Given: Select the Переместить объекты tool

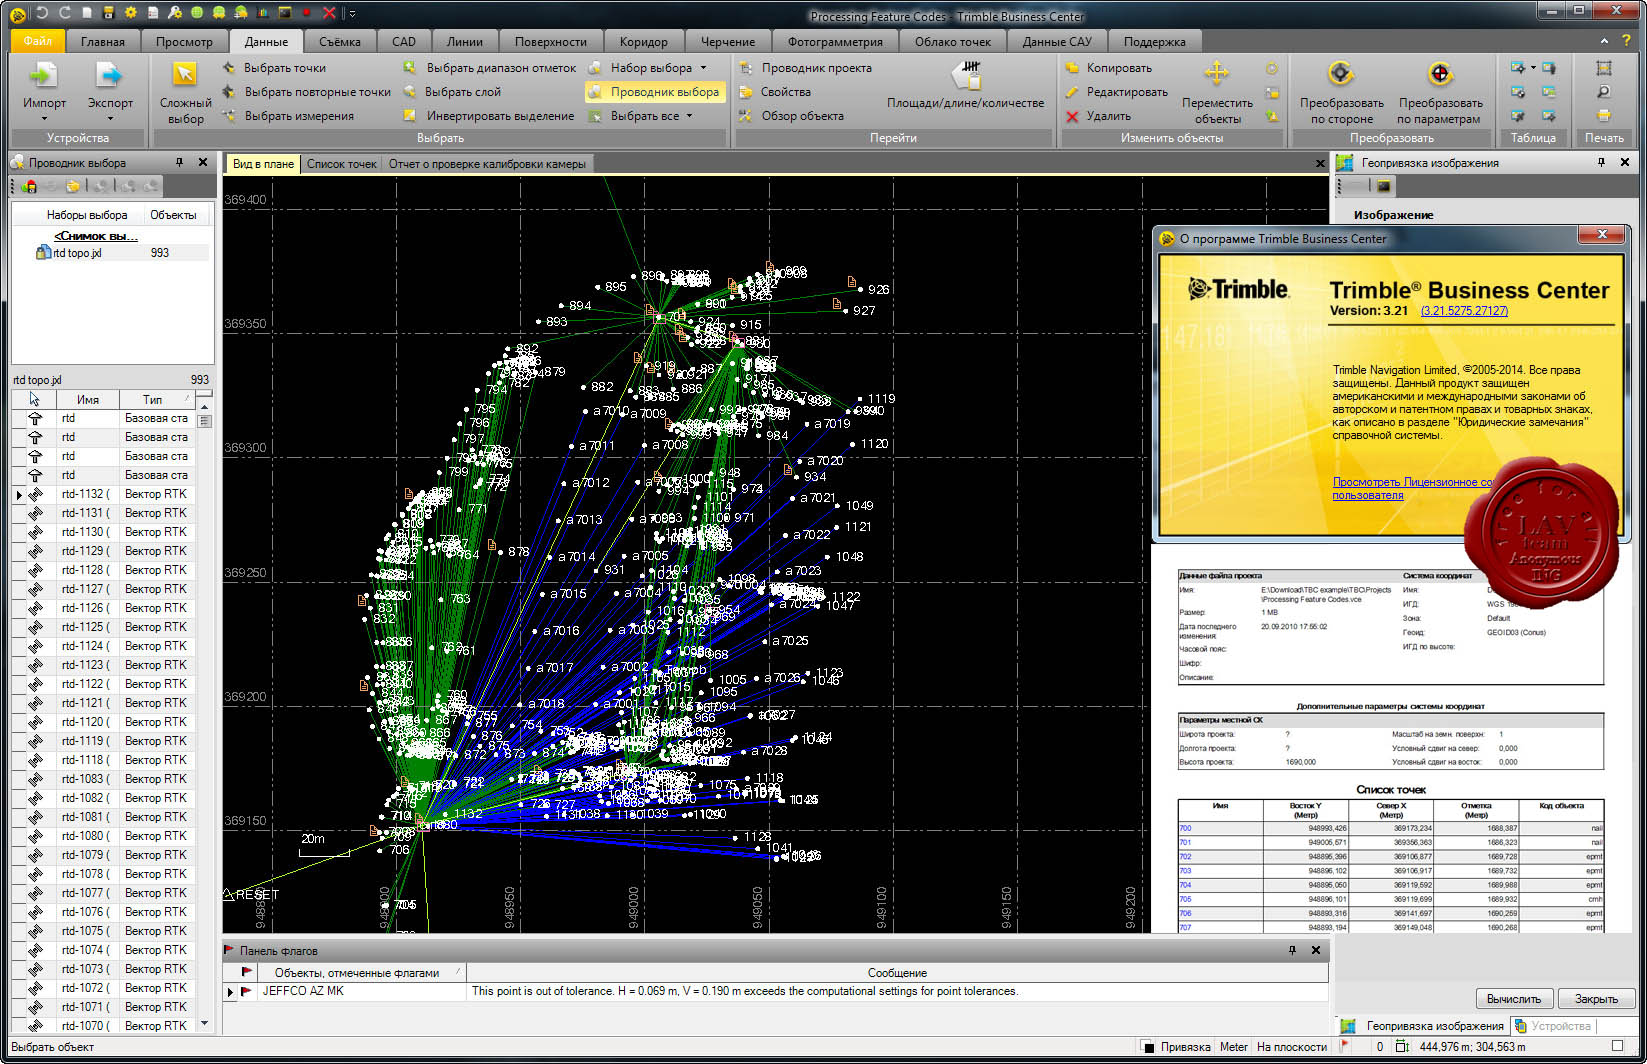Looking at the screenshot, I should (1217, 92).
